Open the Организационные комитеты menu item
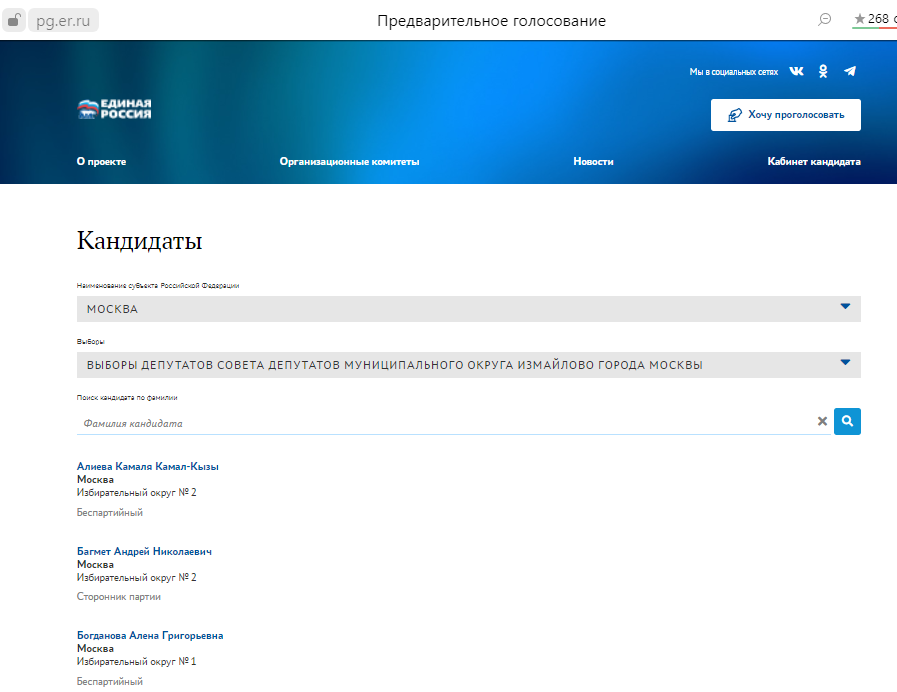897x692 pixels. pyautogui.click(x=349, y=162)
